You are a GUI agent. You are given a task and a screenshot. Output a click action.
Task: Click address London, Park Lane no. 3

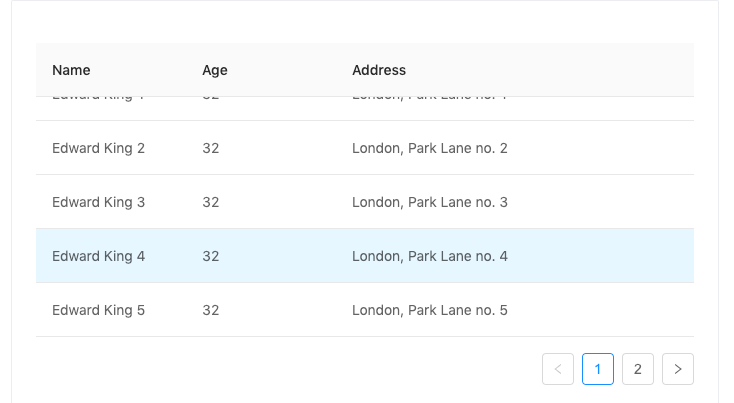pyautogui.click(x=430, y=202)
